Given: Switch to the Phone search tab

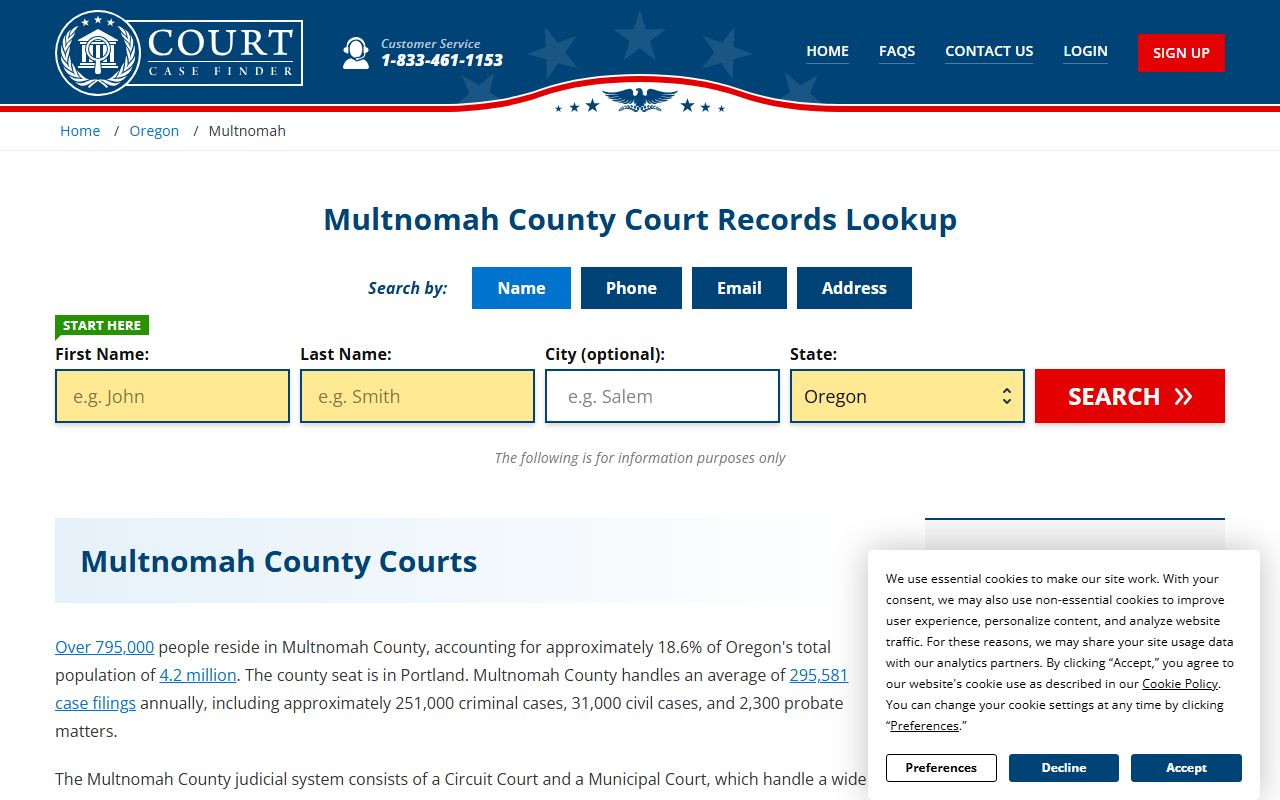Looking at the screenshot, I should pos(631,288).
